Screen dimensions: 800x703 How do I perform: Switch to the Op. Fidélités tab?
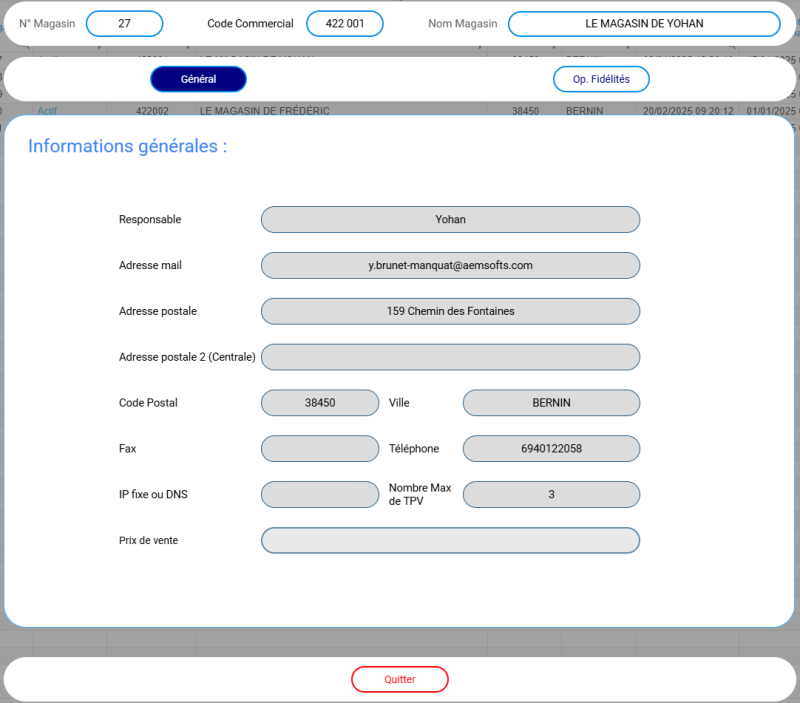[601, 79]
